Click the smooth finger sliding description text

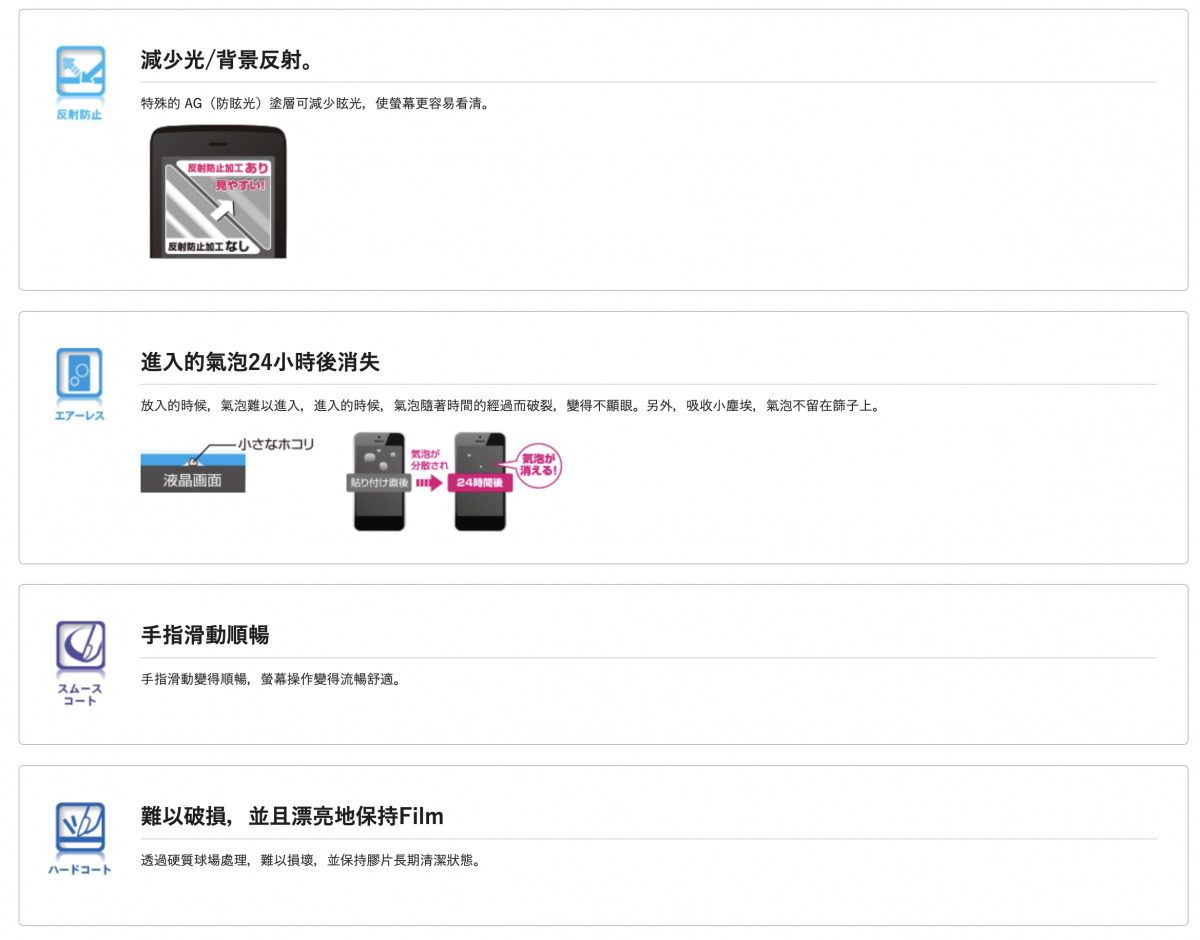tap(271, 680)
